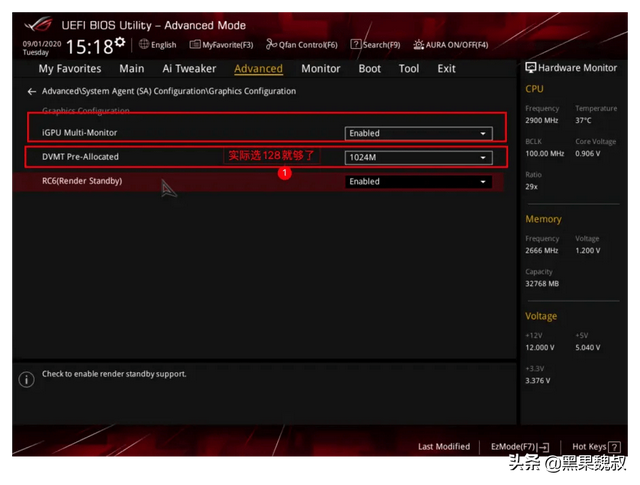Screen dimensions: 640x485
Task: Click Search(F9) label
Action: point(381,45)
